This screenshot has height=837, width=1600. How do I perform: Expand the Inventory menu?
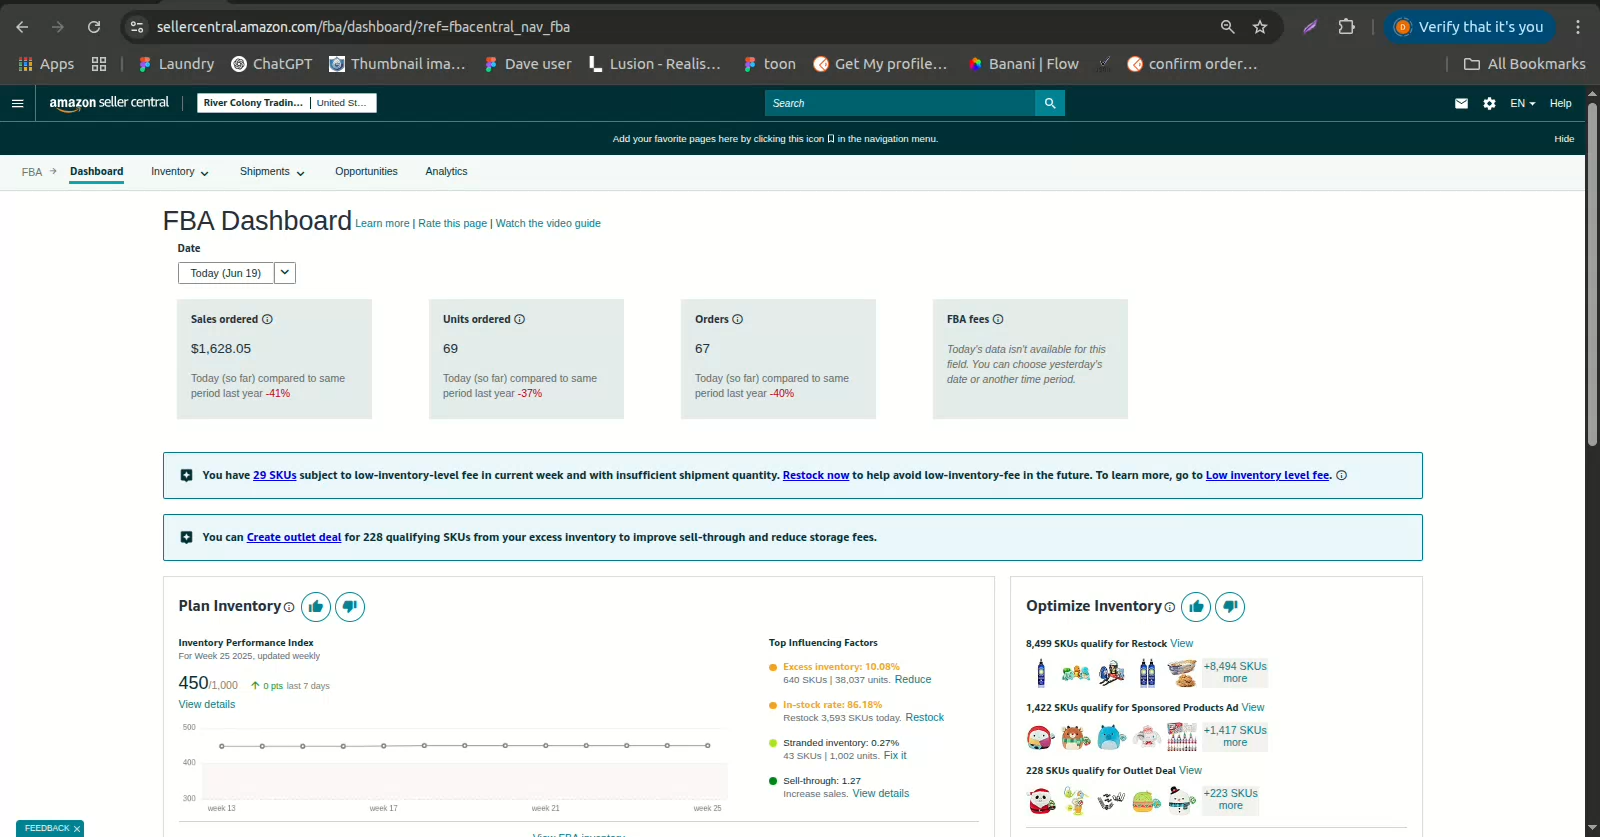click(x=179, y=172)
